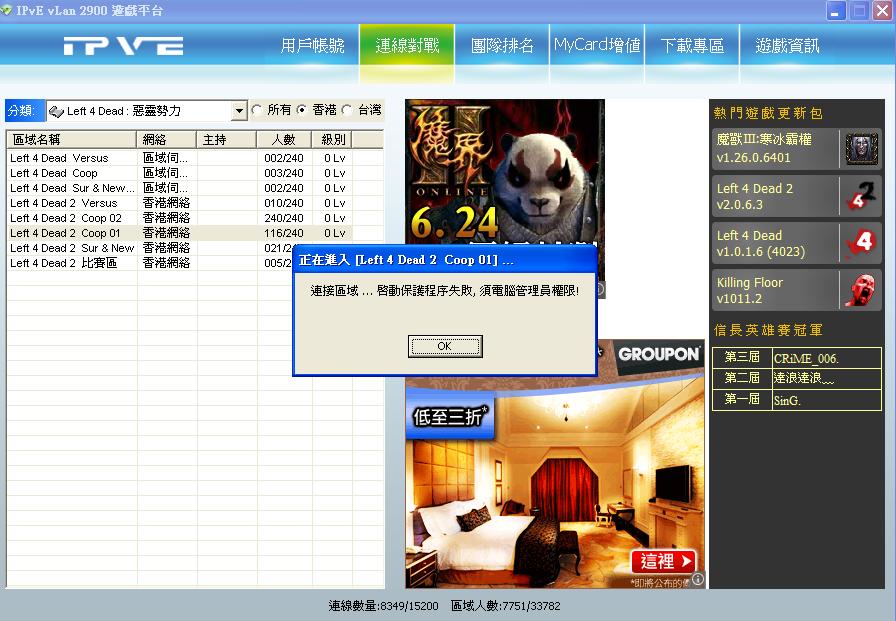Click the IPvE title bar app icon
This screenshot has height=621, width=896.
pos(6,10)
